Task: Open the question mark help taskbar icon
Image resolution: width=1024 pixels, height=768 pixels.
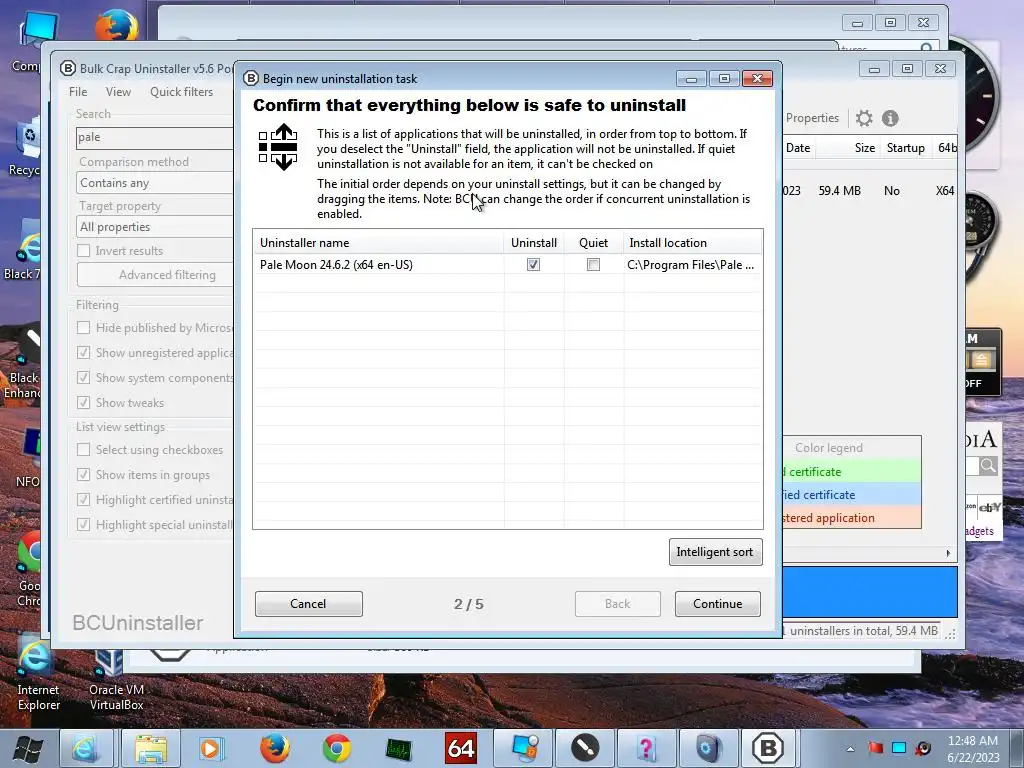Action: coord(647,748)
